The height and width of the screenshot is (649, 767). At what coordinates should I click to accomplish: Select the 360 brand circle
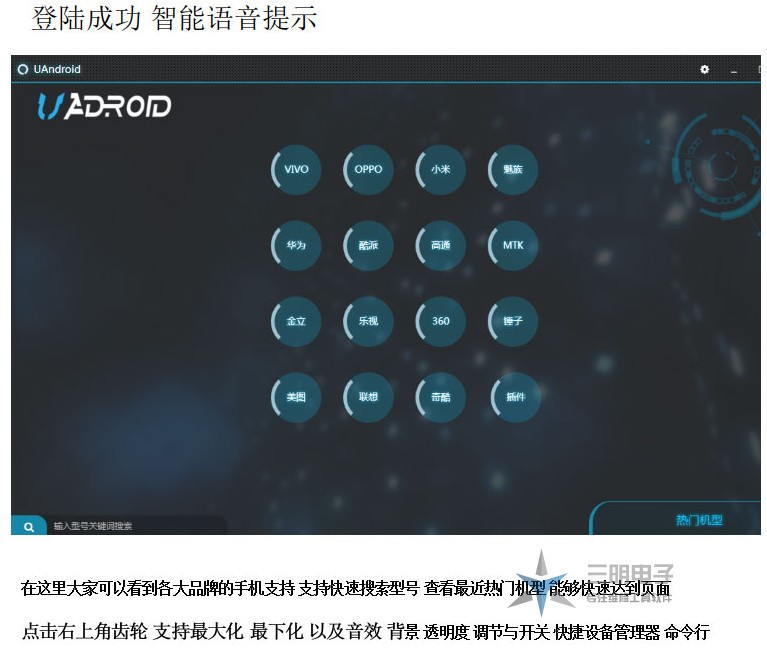click(440, 321)
